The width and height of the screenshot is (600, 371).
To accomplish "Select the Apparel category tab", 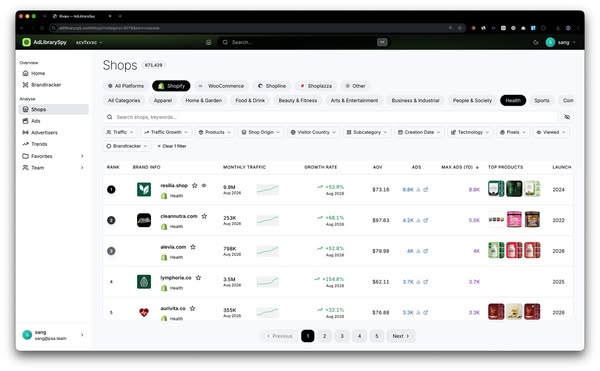I will pos(163,100).
